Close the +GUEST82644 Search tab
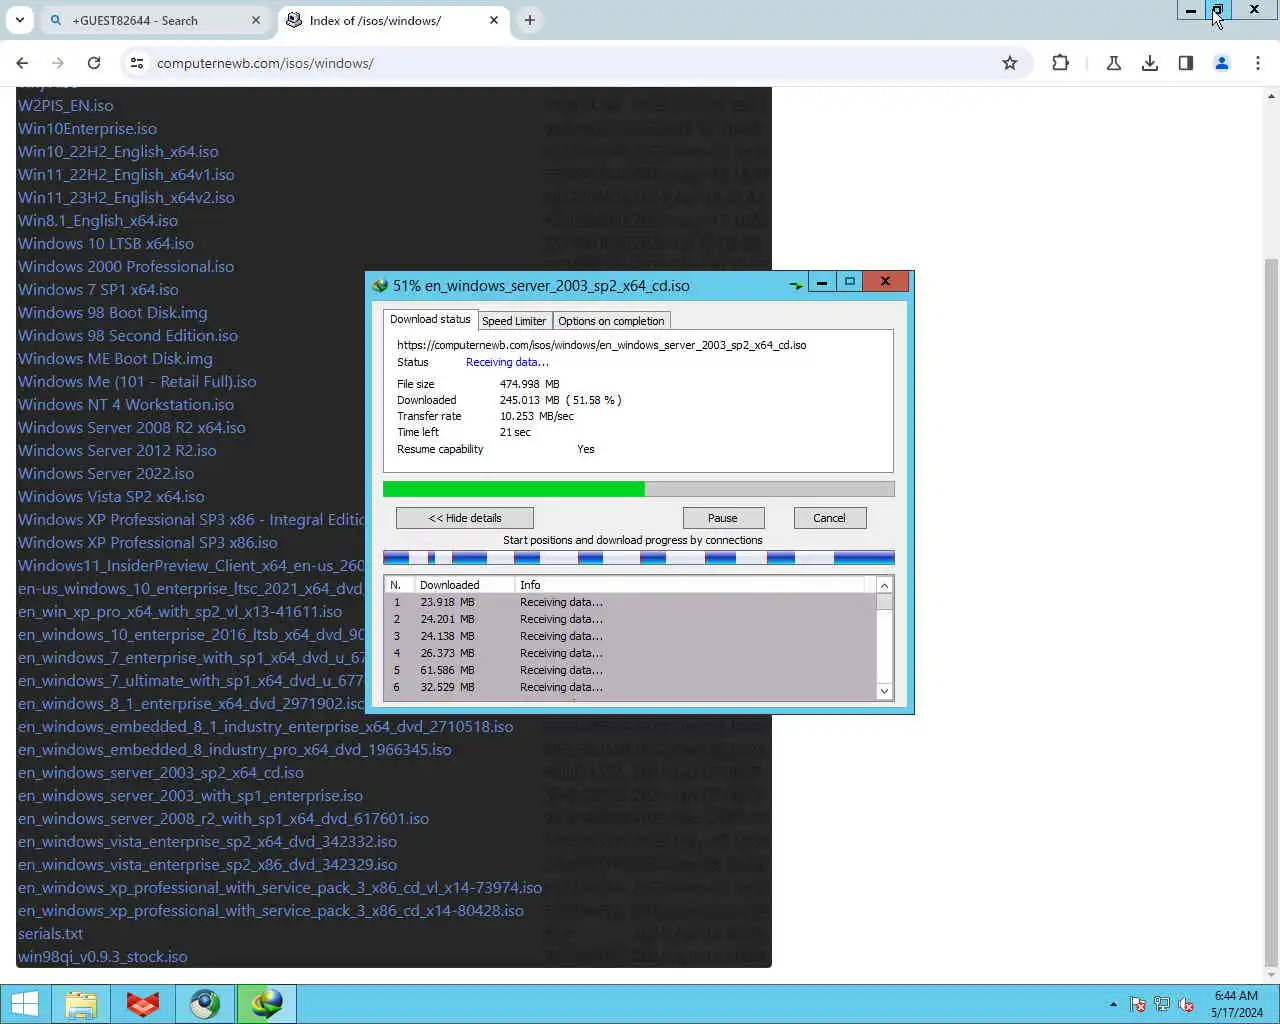The height and width of the screenshot is (1024, 1280). (x=256, y=20)
